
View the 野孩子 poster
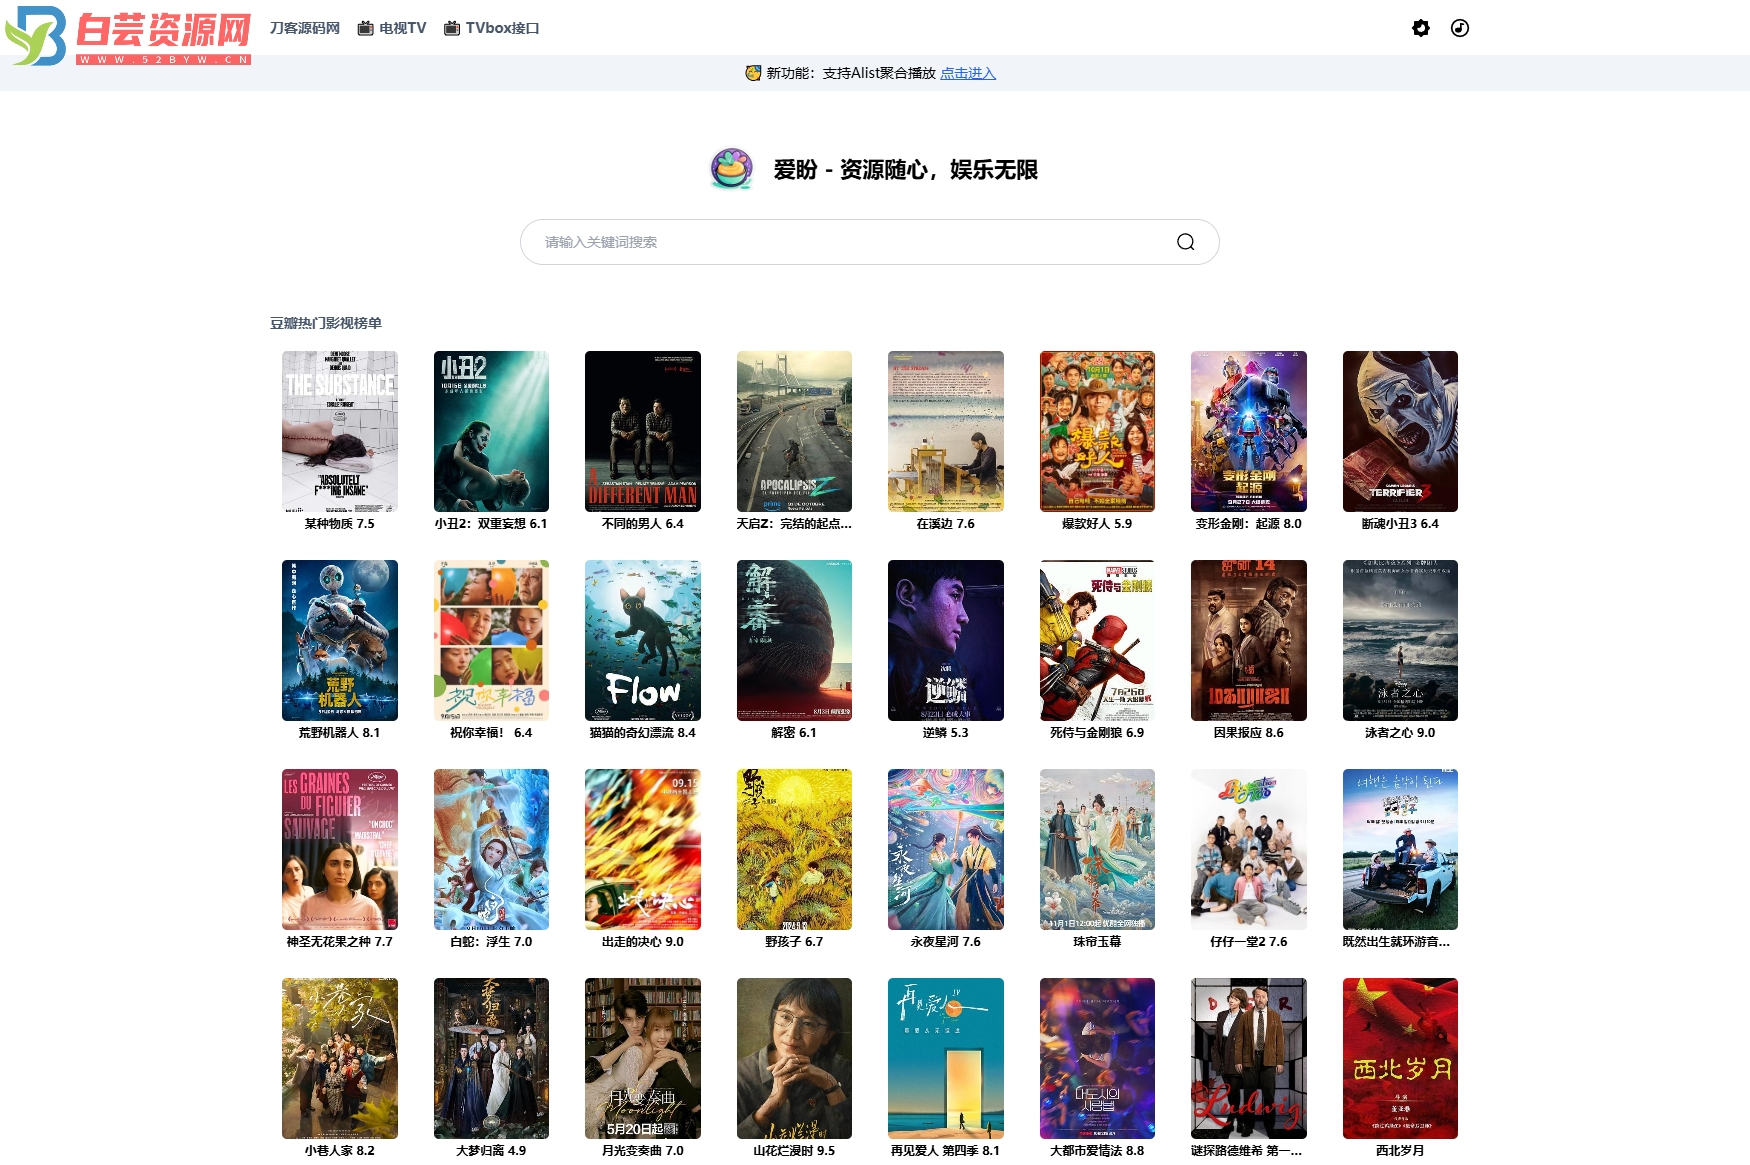(x=794, y=849)
